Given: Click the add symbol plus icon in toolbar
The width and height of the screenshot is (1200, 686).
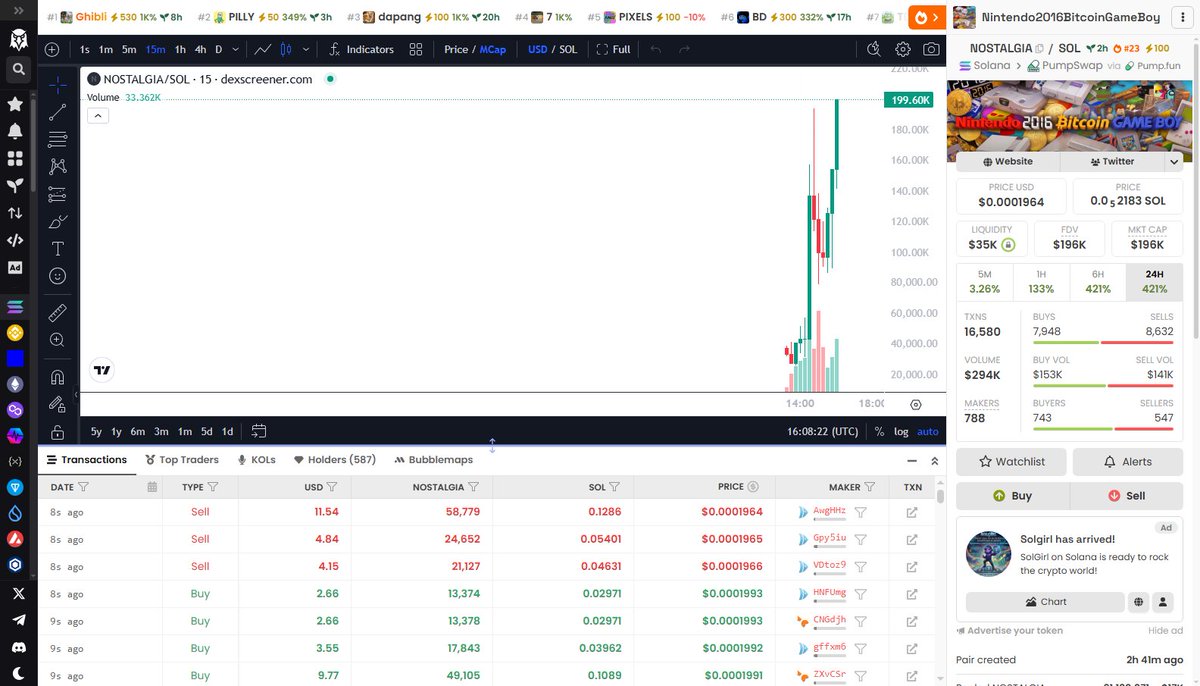Looking at the screenshot, I should [x=52, y=49].
